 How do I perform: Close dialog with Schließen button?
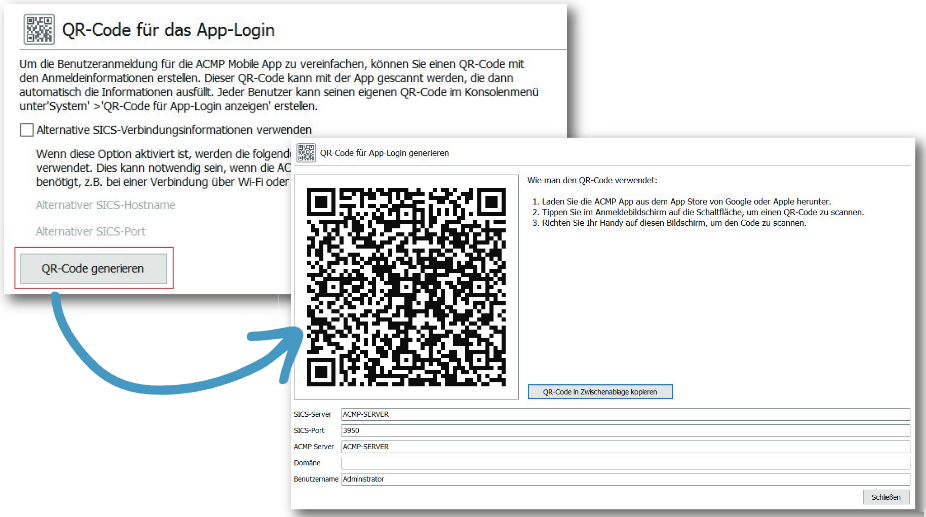pos(886,498)
